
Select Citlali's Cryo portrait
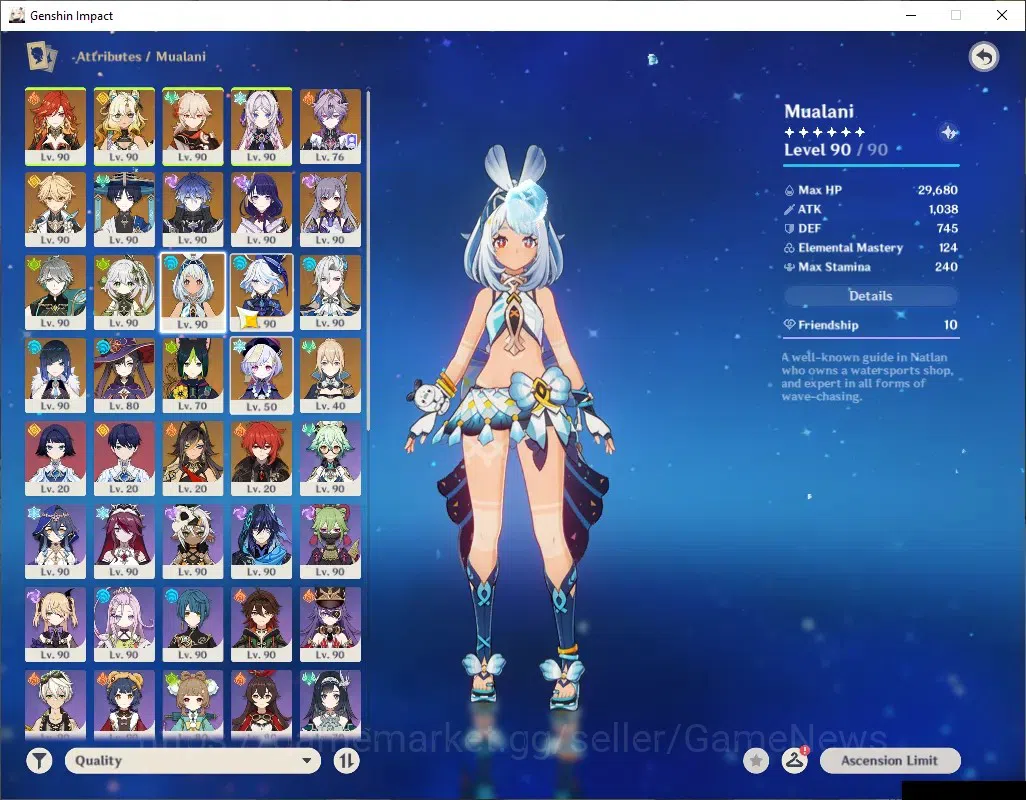click(262, 127)
